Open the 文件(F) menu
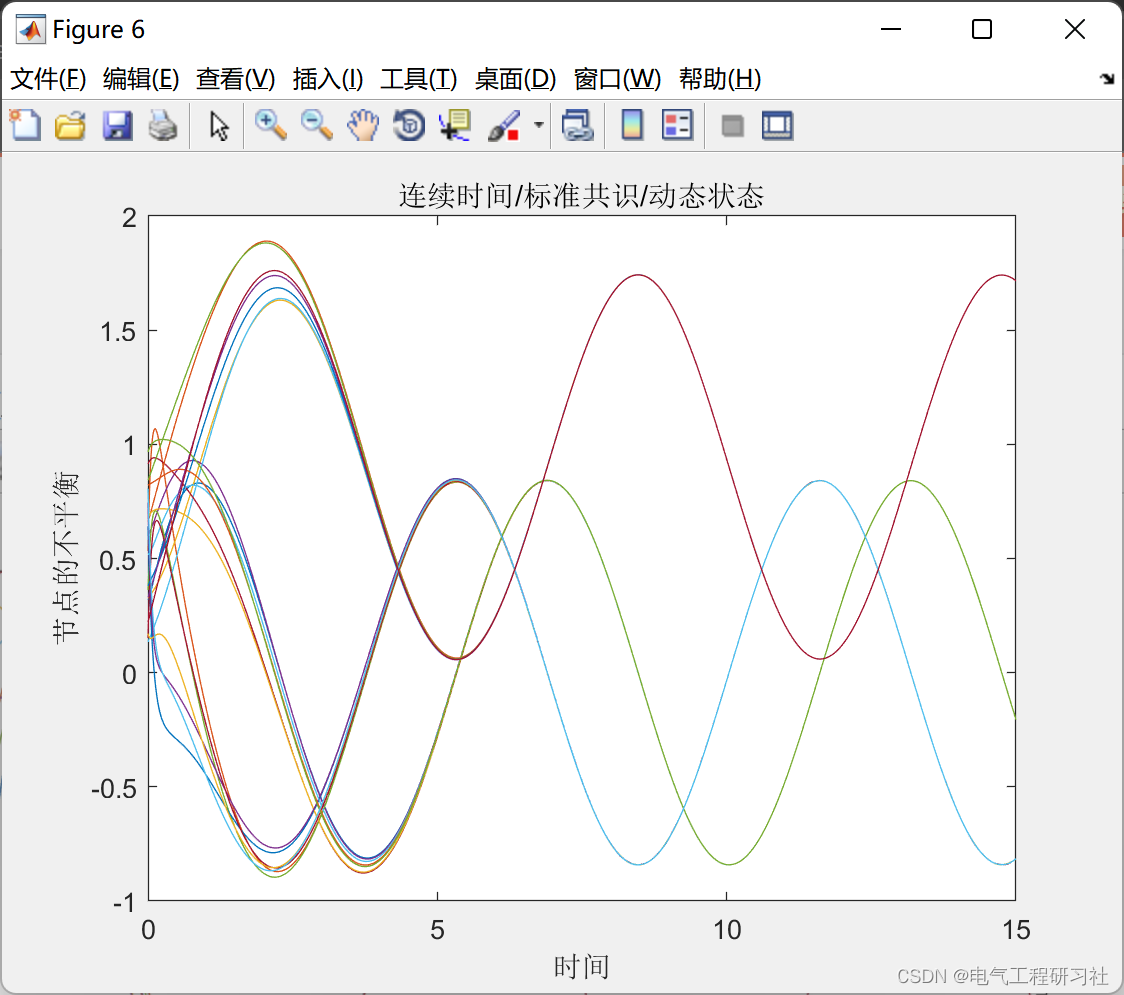Screen dimensions: 1124x995 48,79
